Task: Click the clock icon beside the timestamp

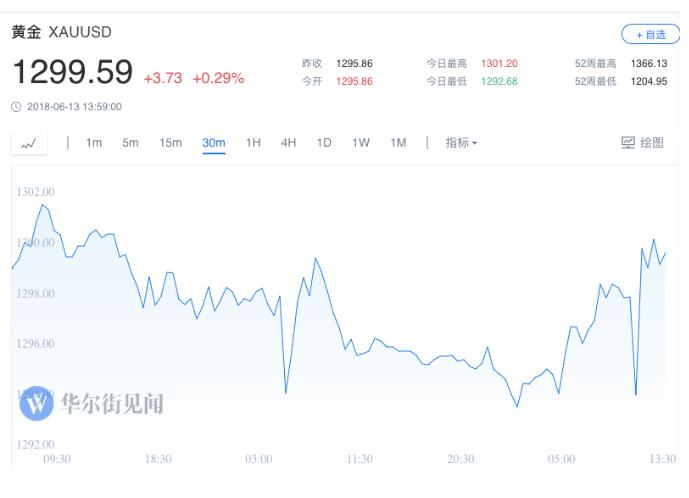Action: point(16,106)
